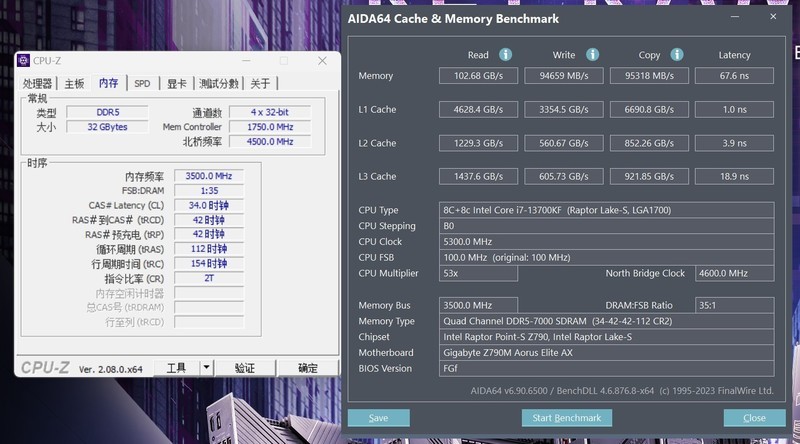Click the Memory Copy value 95318 MB/s

(649, 76)
